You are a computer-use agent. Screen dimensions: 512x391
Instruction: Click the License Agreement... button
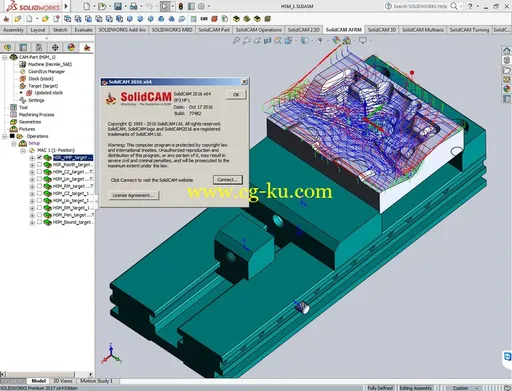pyautogui.click(x=133, y=195)
